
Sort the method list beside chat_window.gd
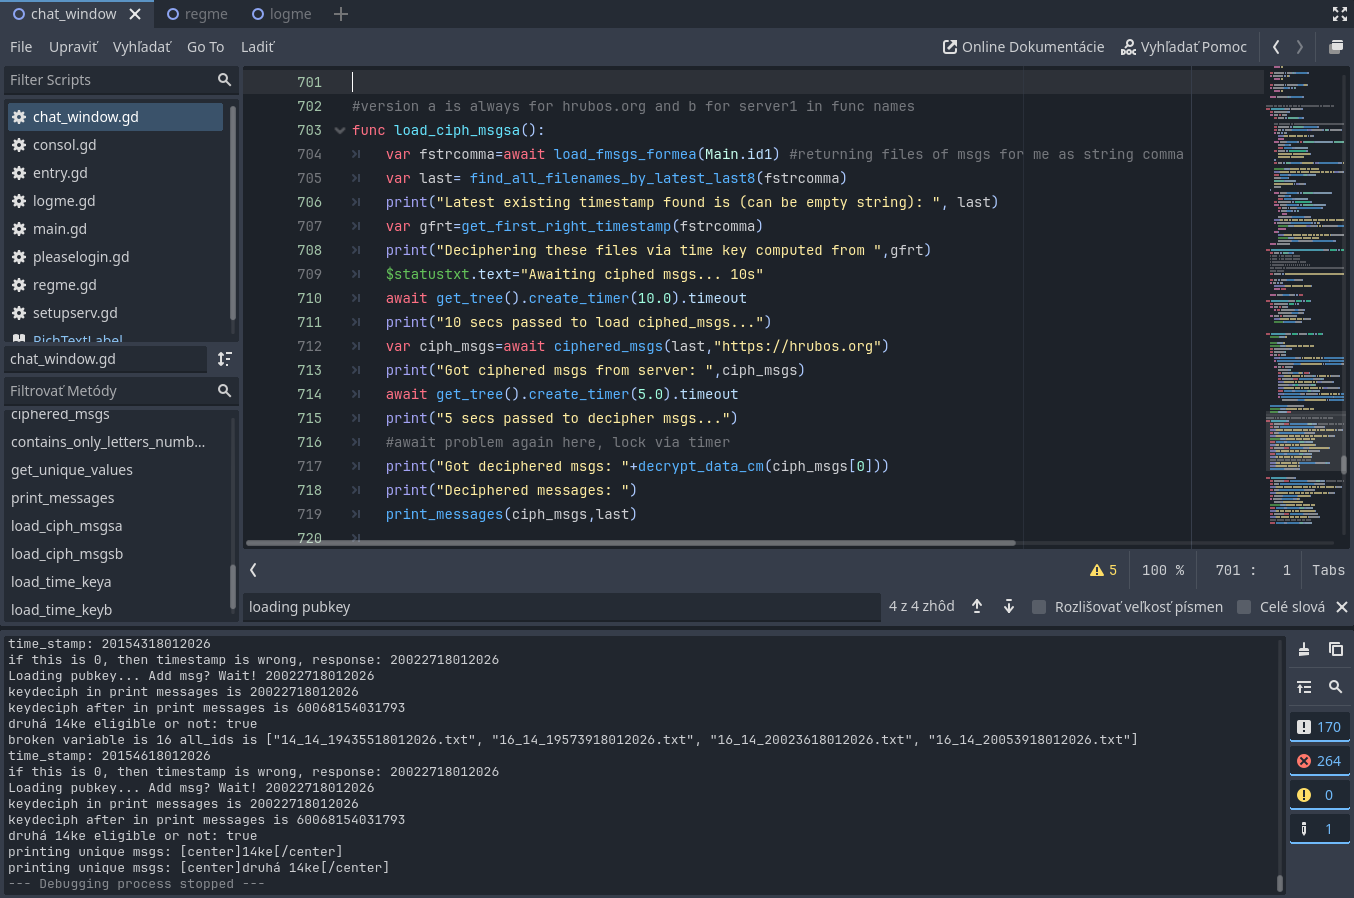click(225, 359)
